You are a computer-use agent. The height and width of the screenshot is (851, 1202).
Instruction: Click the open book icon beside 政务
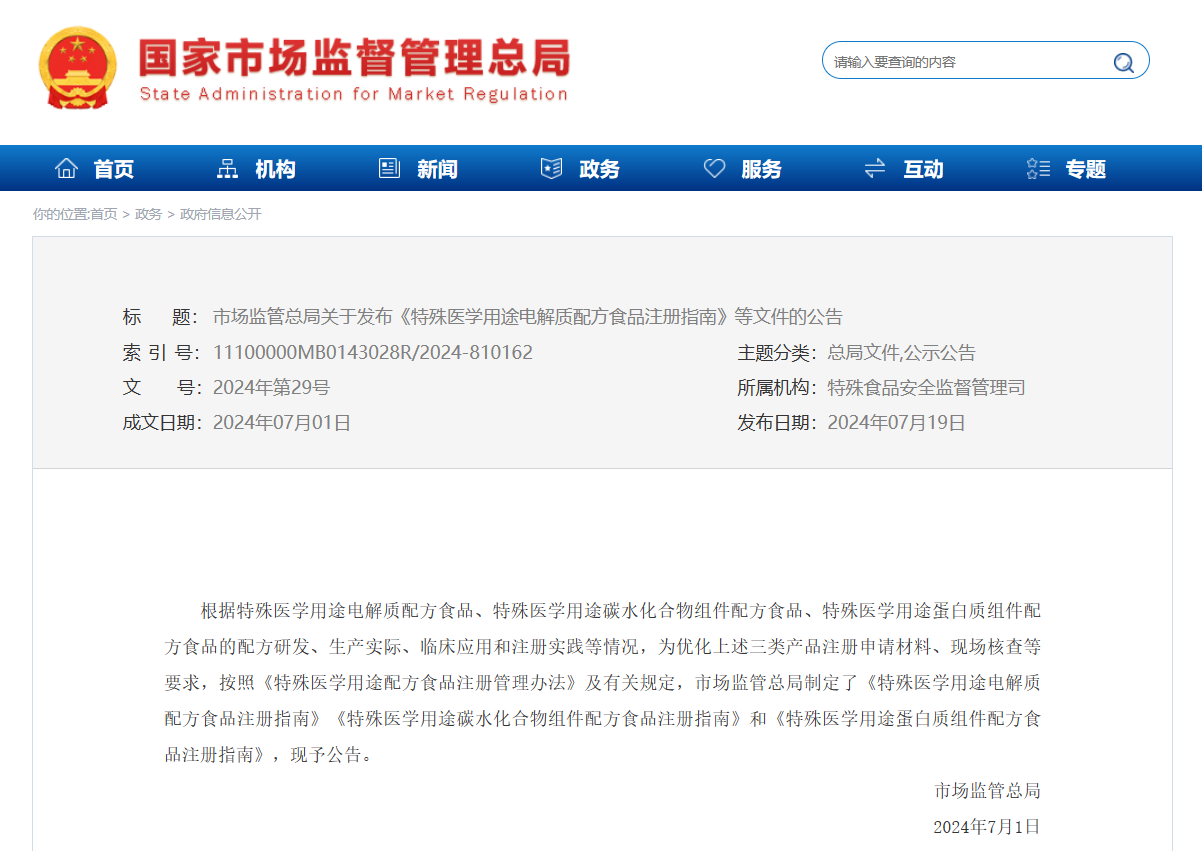(x=551, y=169)
